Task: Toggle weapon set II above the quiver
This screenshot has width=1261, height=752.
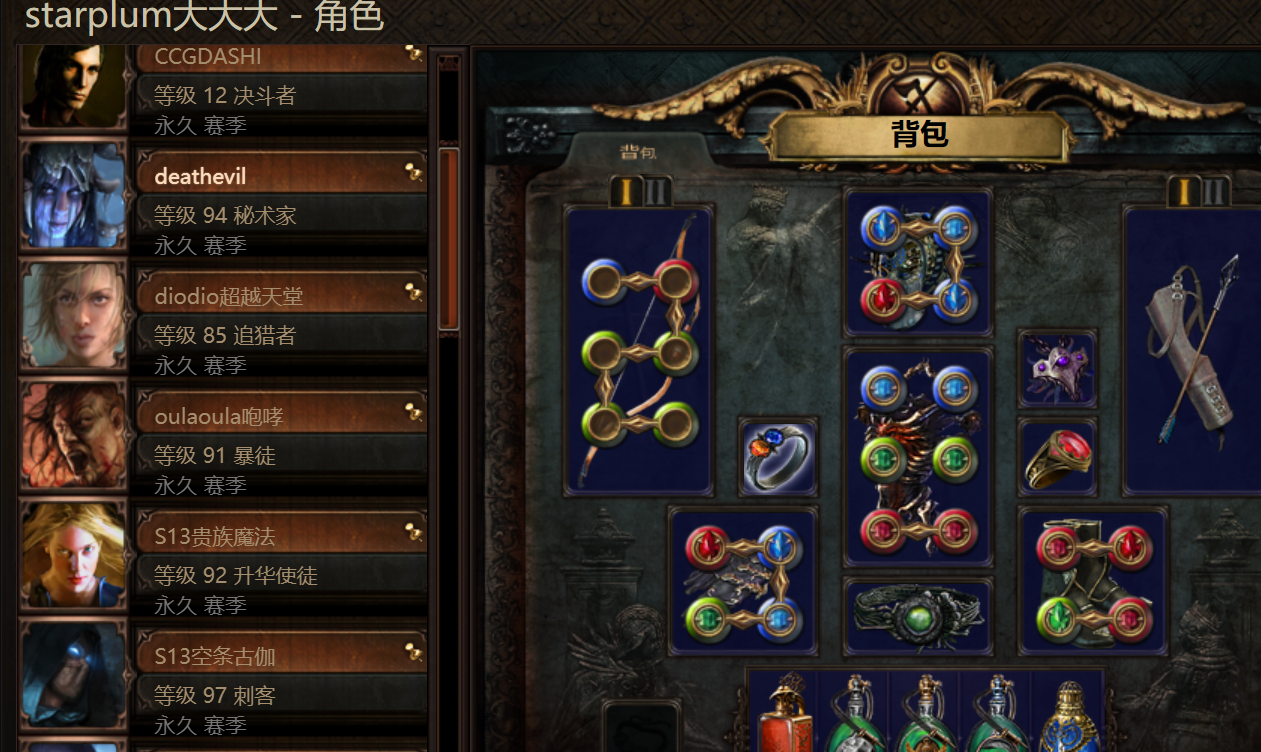Action: [x=1213, y=191]
